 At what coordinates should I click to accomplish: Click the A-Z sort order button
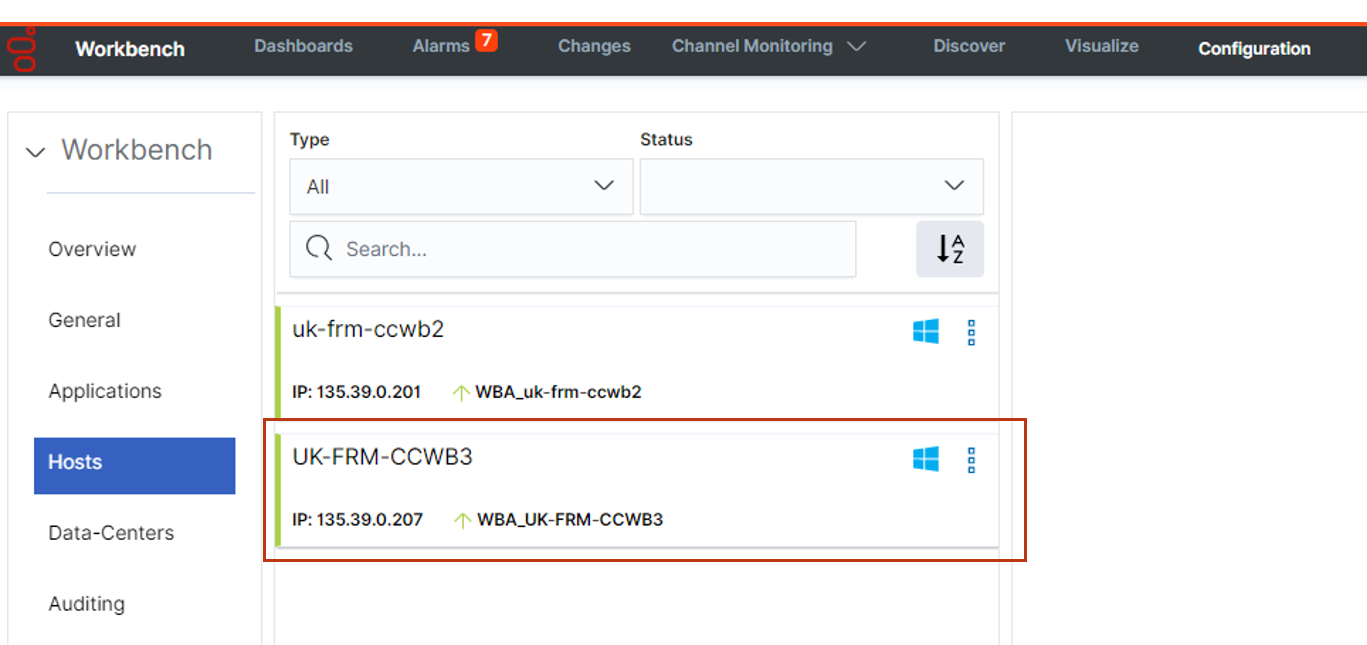click(x=949, y=249)
